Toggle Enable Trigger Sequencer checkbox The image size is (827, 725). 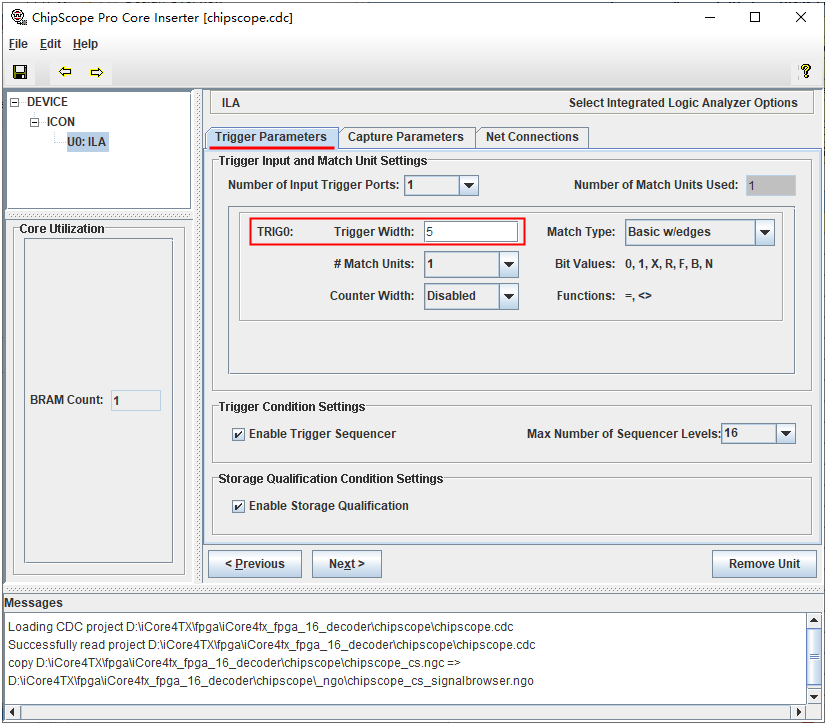[238, 434]
